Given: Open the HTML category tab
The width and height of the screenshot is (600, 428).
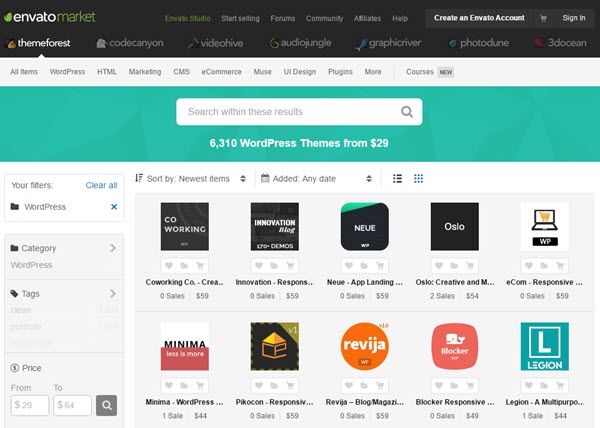Looking at the screenshot, I should click(x=107, y=72).
